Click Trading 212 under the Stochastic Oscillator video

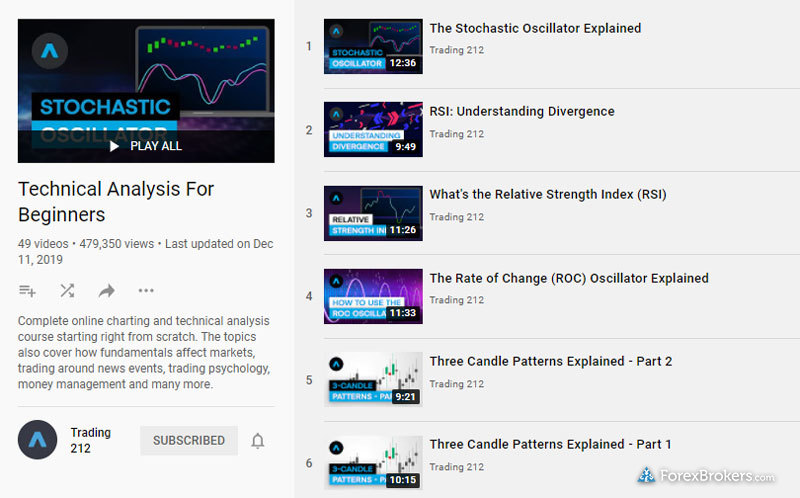(456, 50)
